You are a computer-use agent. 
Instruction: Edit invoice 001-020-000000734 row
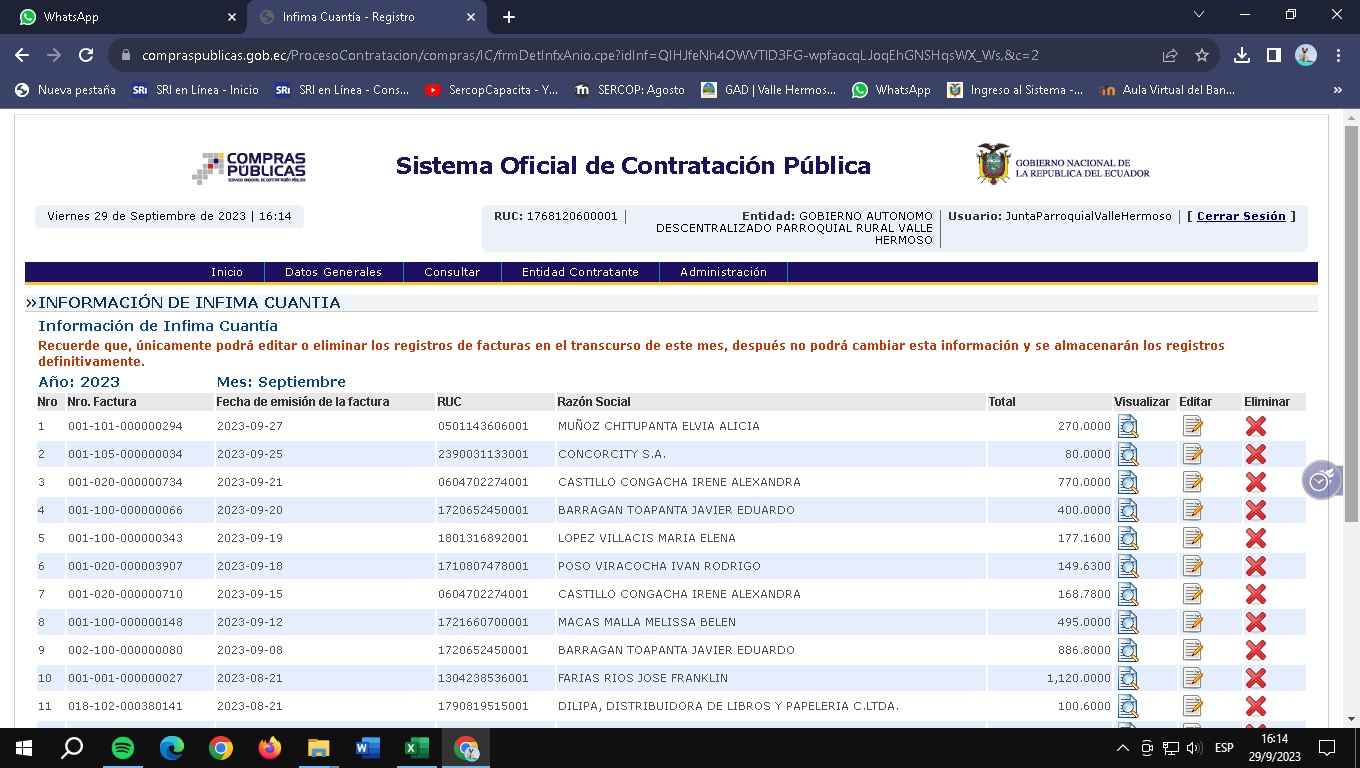(x=1192, y=482)
